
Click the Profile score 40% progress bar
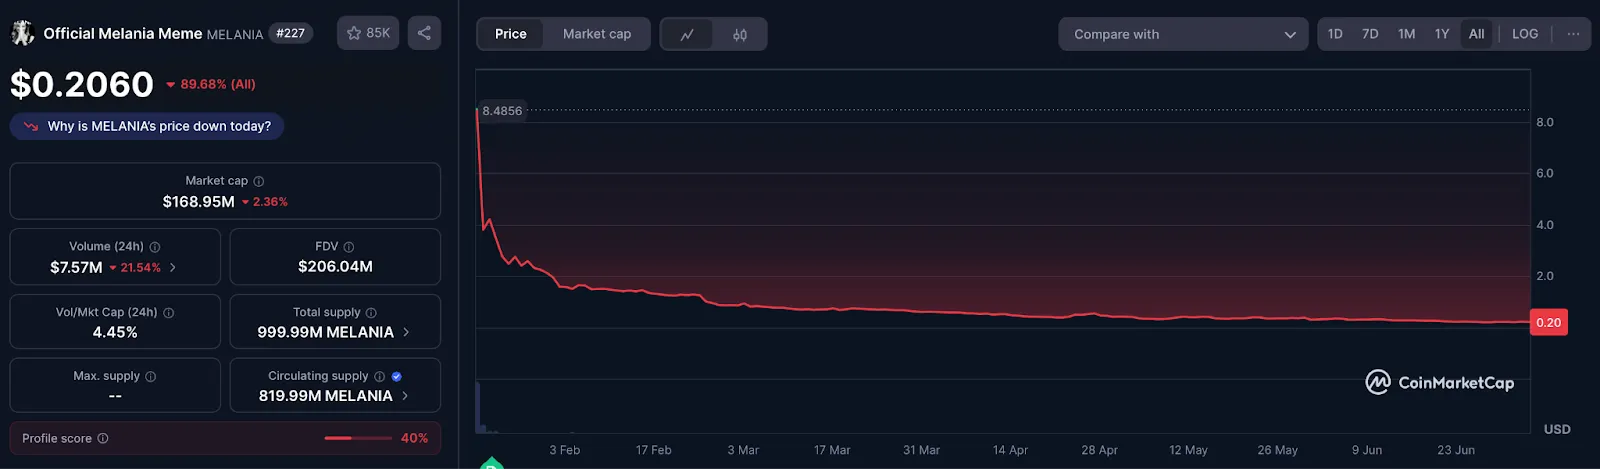coord(358,438)
